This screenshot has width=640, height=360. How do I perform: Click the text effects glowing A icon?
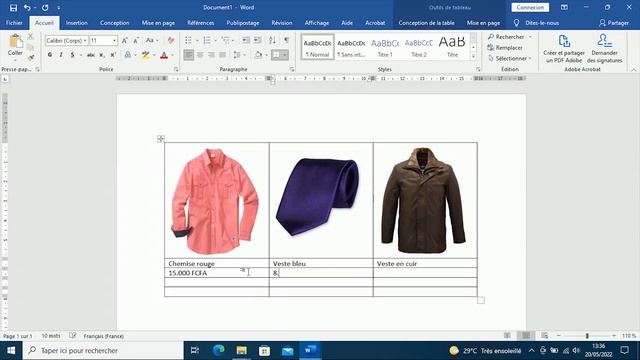click(128, 55)
